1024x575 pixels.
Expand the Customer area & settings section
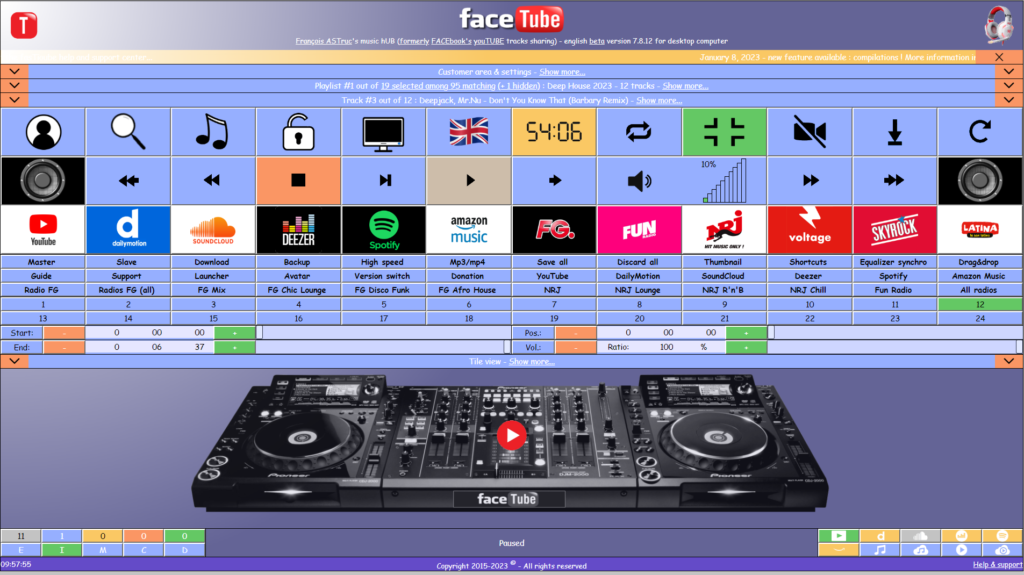point(560,72)
